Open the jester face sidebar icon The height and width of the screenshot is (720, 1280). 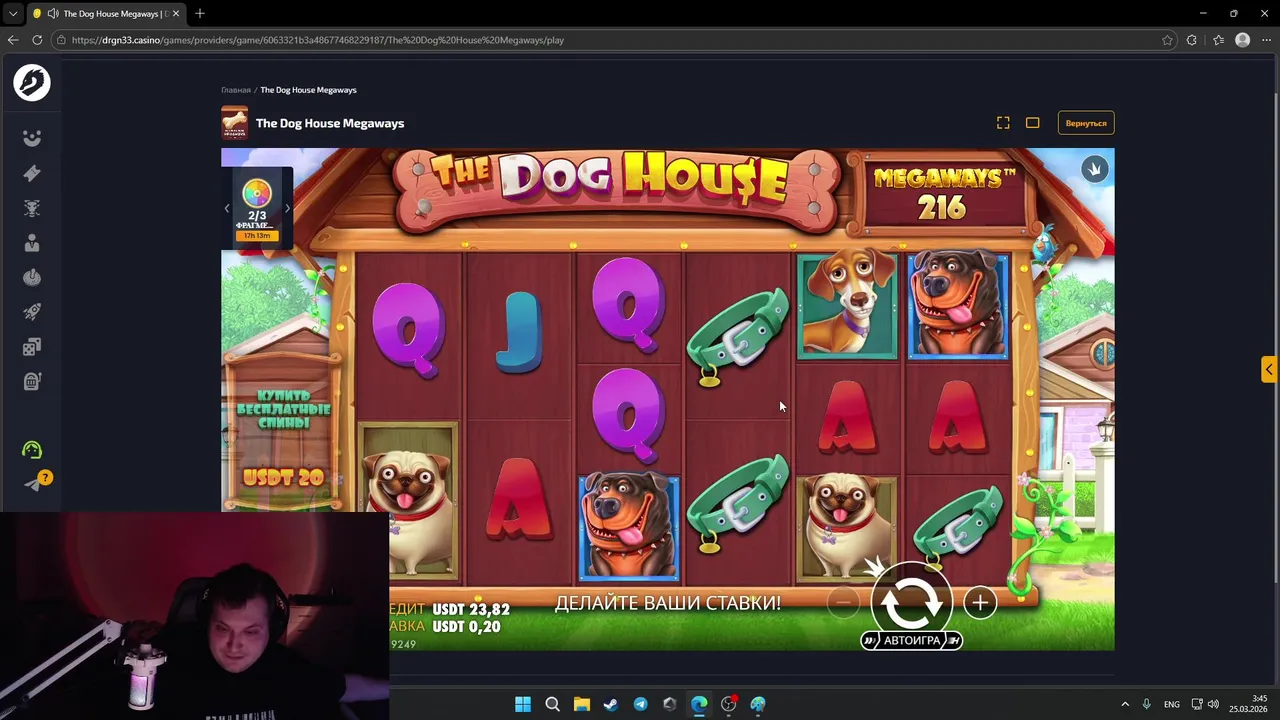point(32,138)
